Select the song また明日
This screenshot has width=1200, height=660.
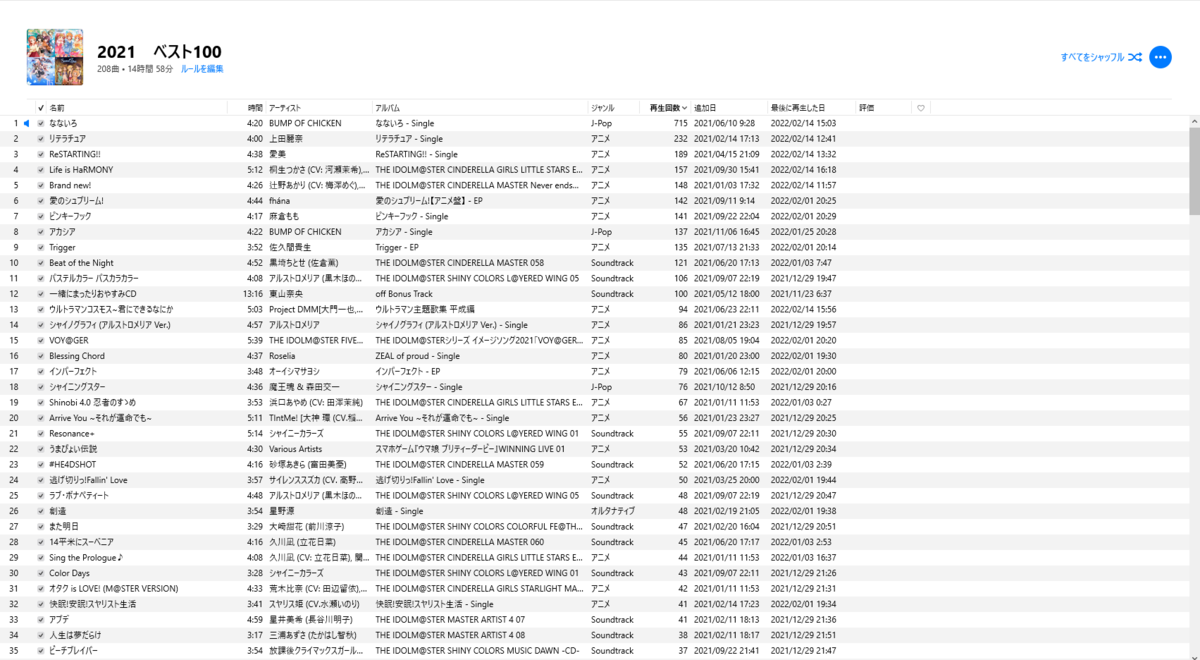pyautogui.click(x=64, y=526)
